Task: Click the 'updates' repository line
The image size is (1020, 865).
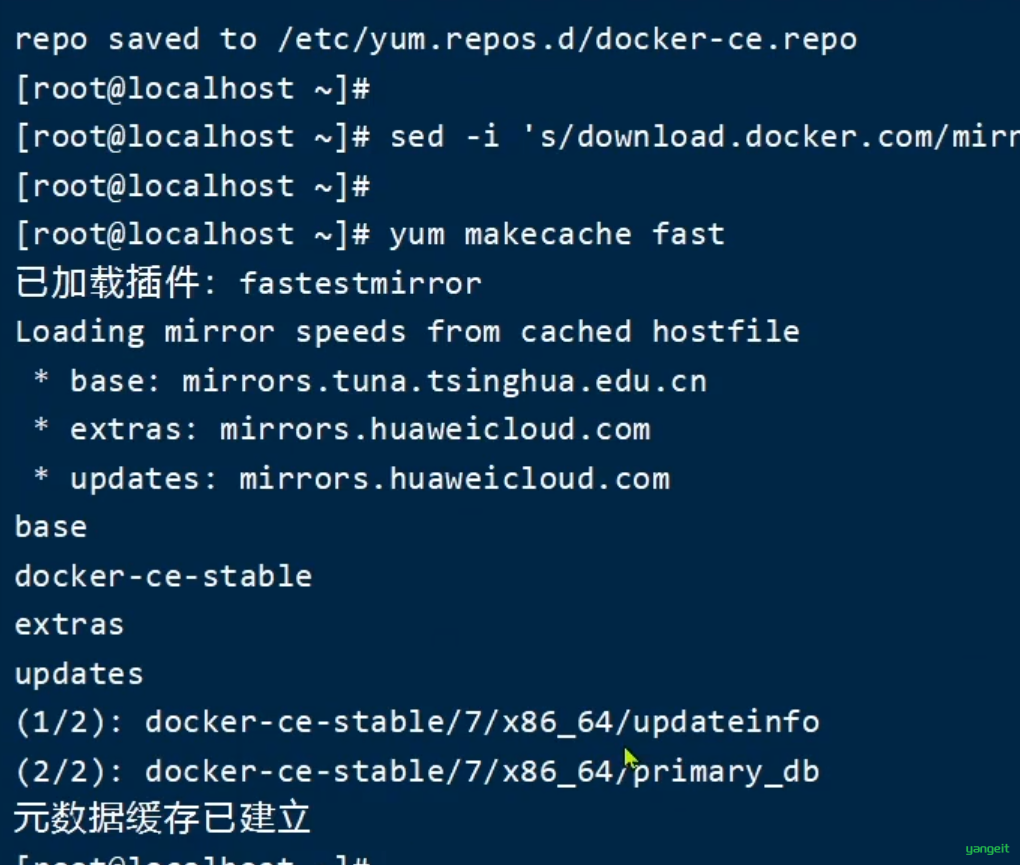Action: click(x=79, y=674)
